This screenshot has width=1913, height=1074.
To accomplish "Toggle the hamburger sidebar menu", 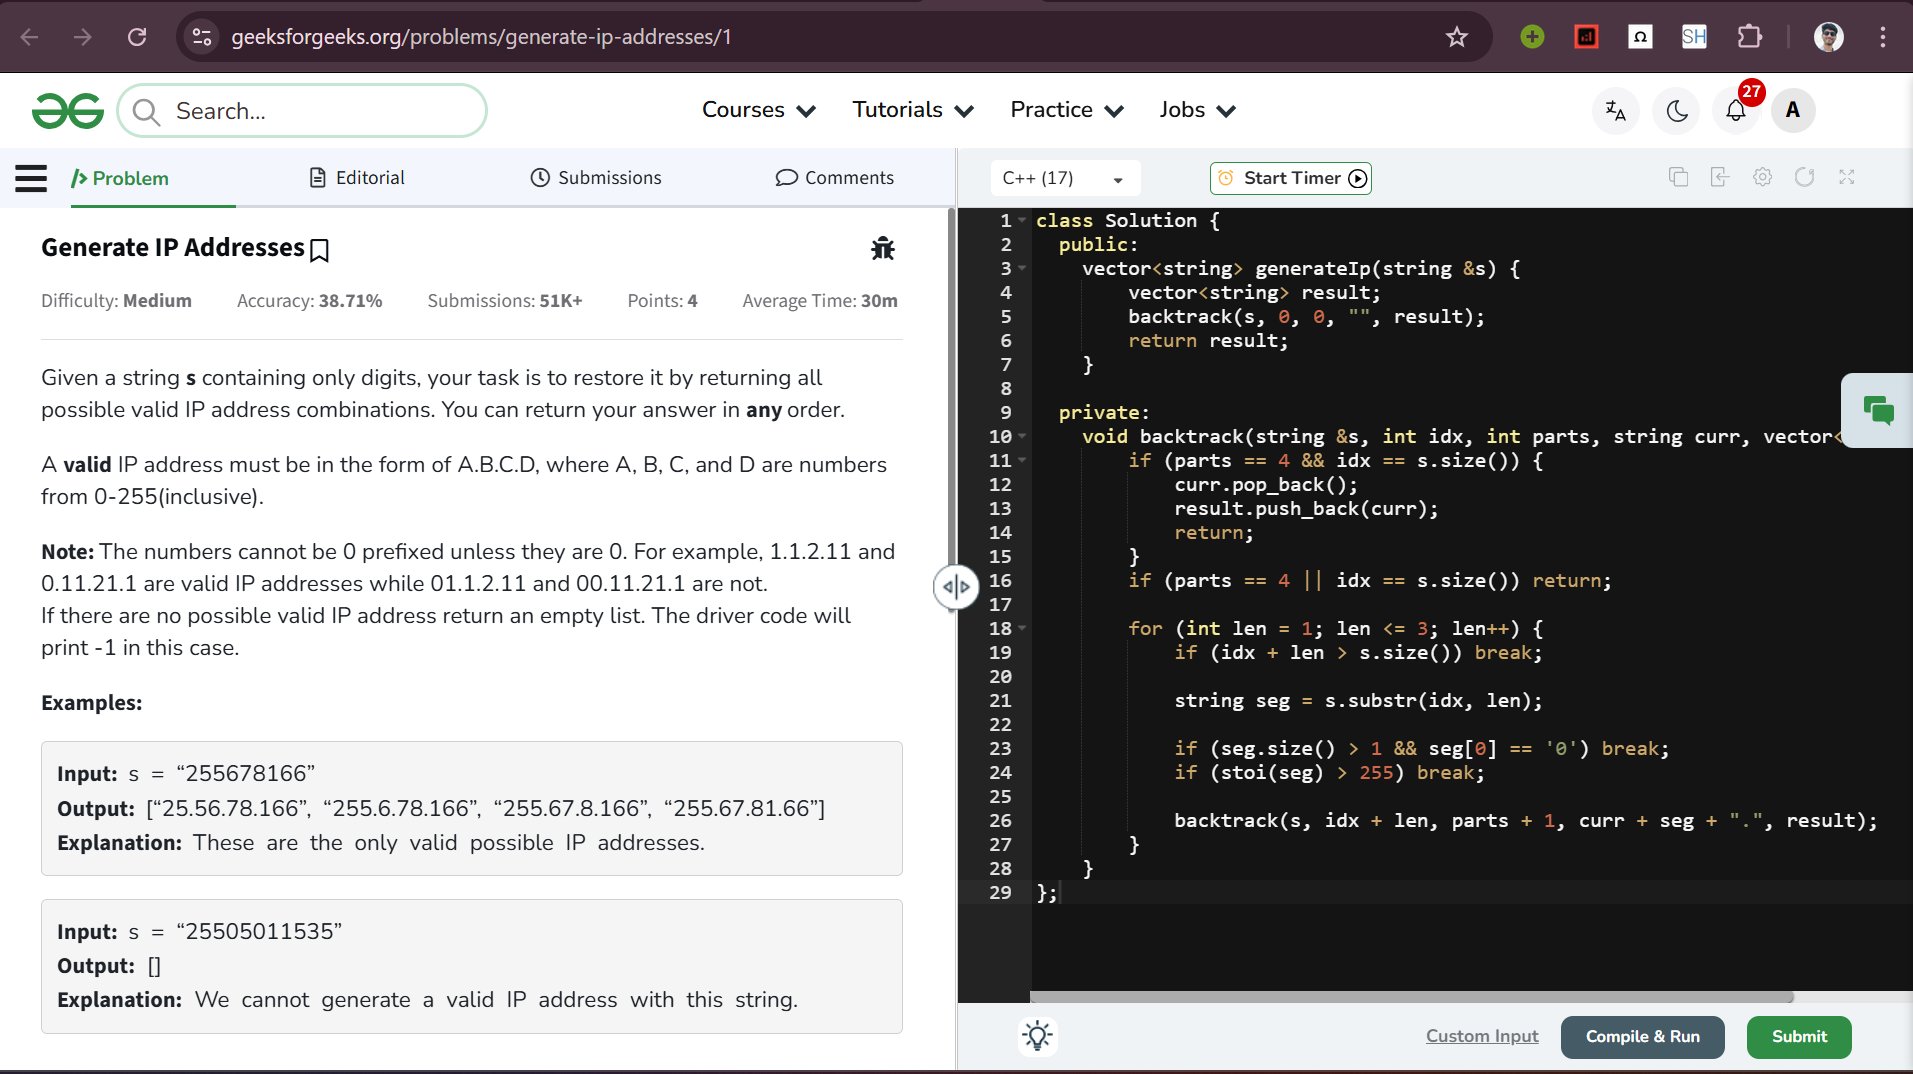I will pos(31,178).
